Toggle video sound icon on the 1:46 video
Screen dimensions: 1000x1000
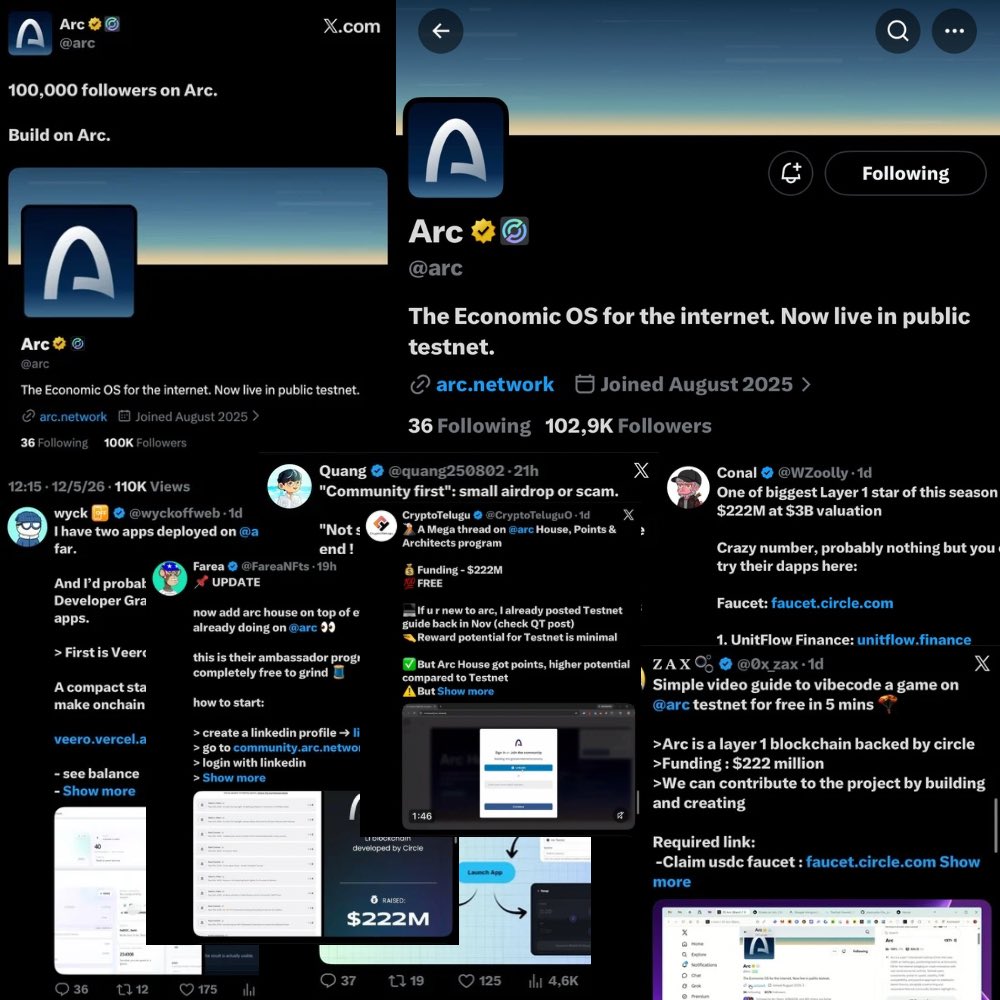coord(620,815)
